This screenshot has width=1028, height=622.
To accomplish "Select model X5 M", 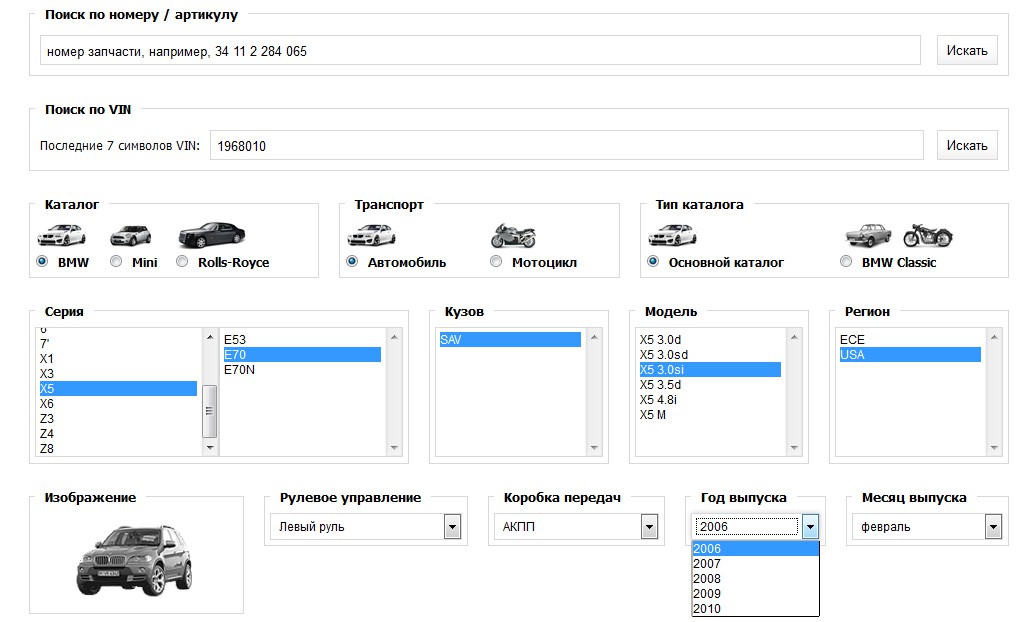I will [x=710, y=415].
